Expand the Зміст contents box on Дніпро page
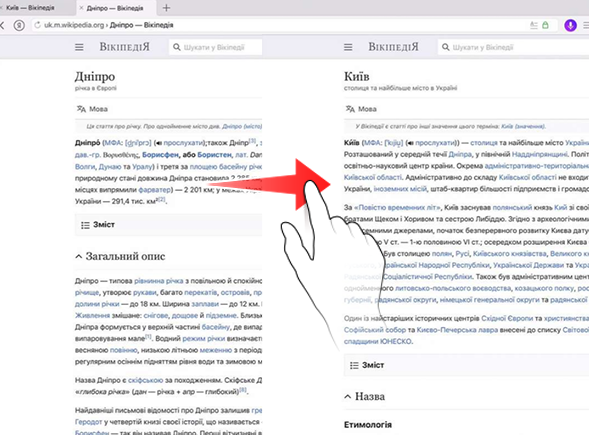The image size is (589, 435). 168,225
